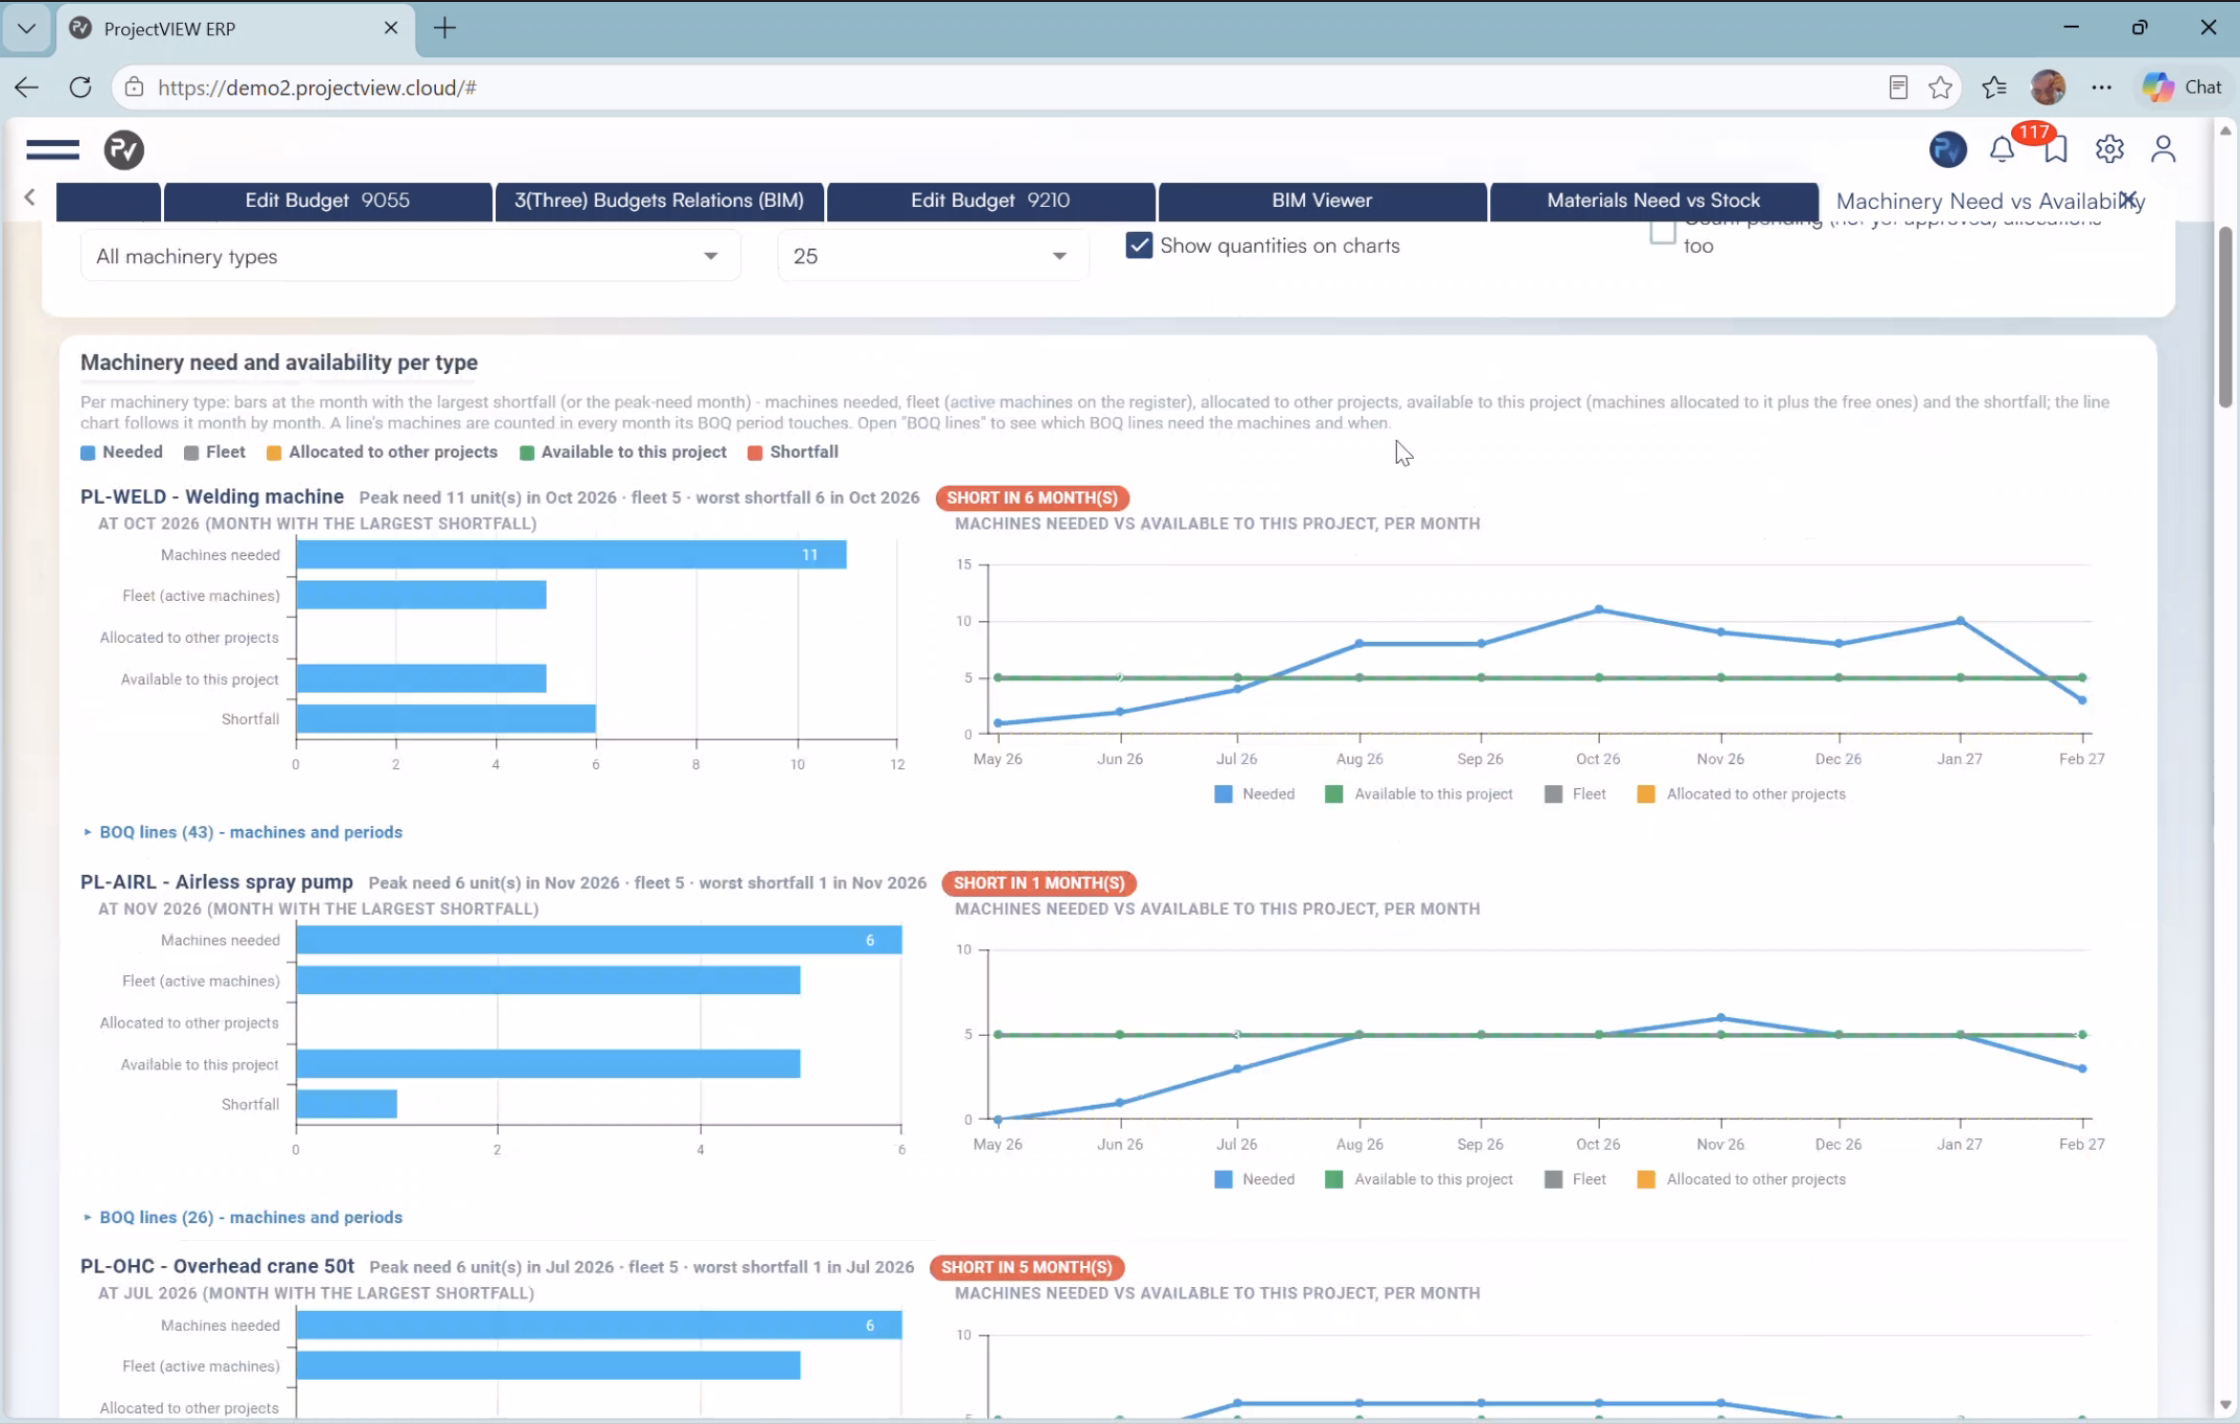Switch to Edit Budget 9055 tab
The width and height of the screenshot is (2240, 1424).
[328, 200]
